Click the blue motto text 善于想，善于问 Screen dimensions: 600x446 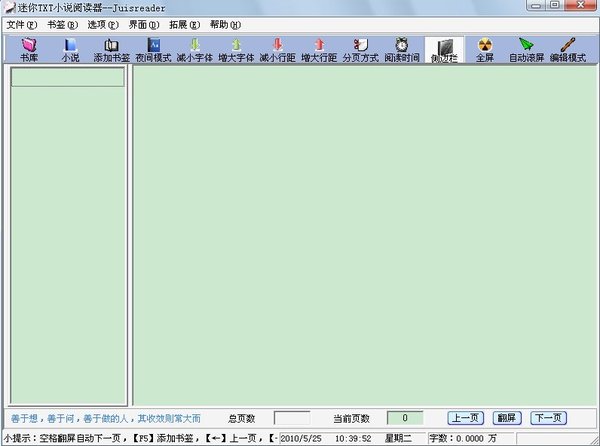pos(106,418)
